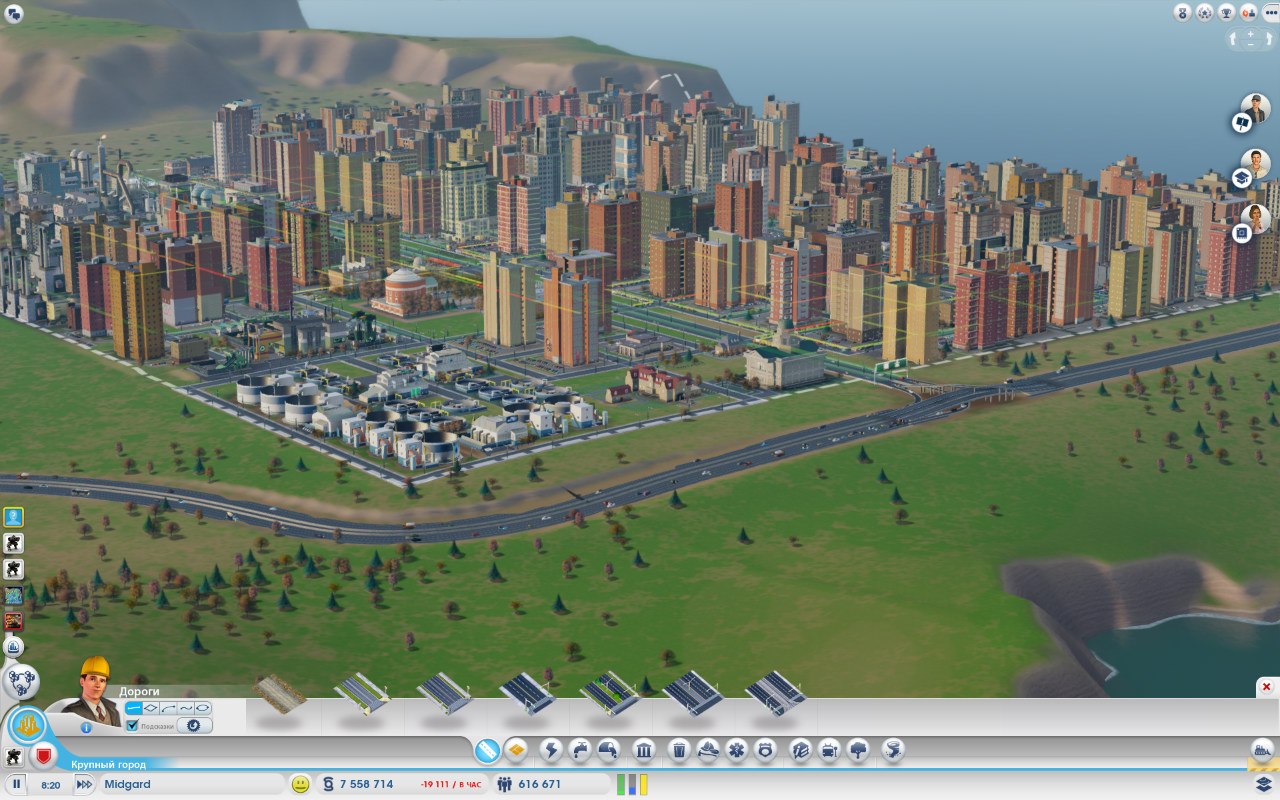Open the data layers button
This screenshot has height=800, width=1280.
[1263, 783]
